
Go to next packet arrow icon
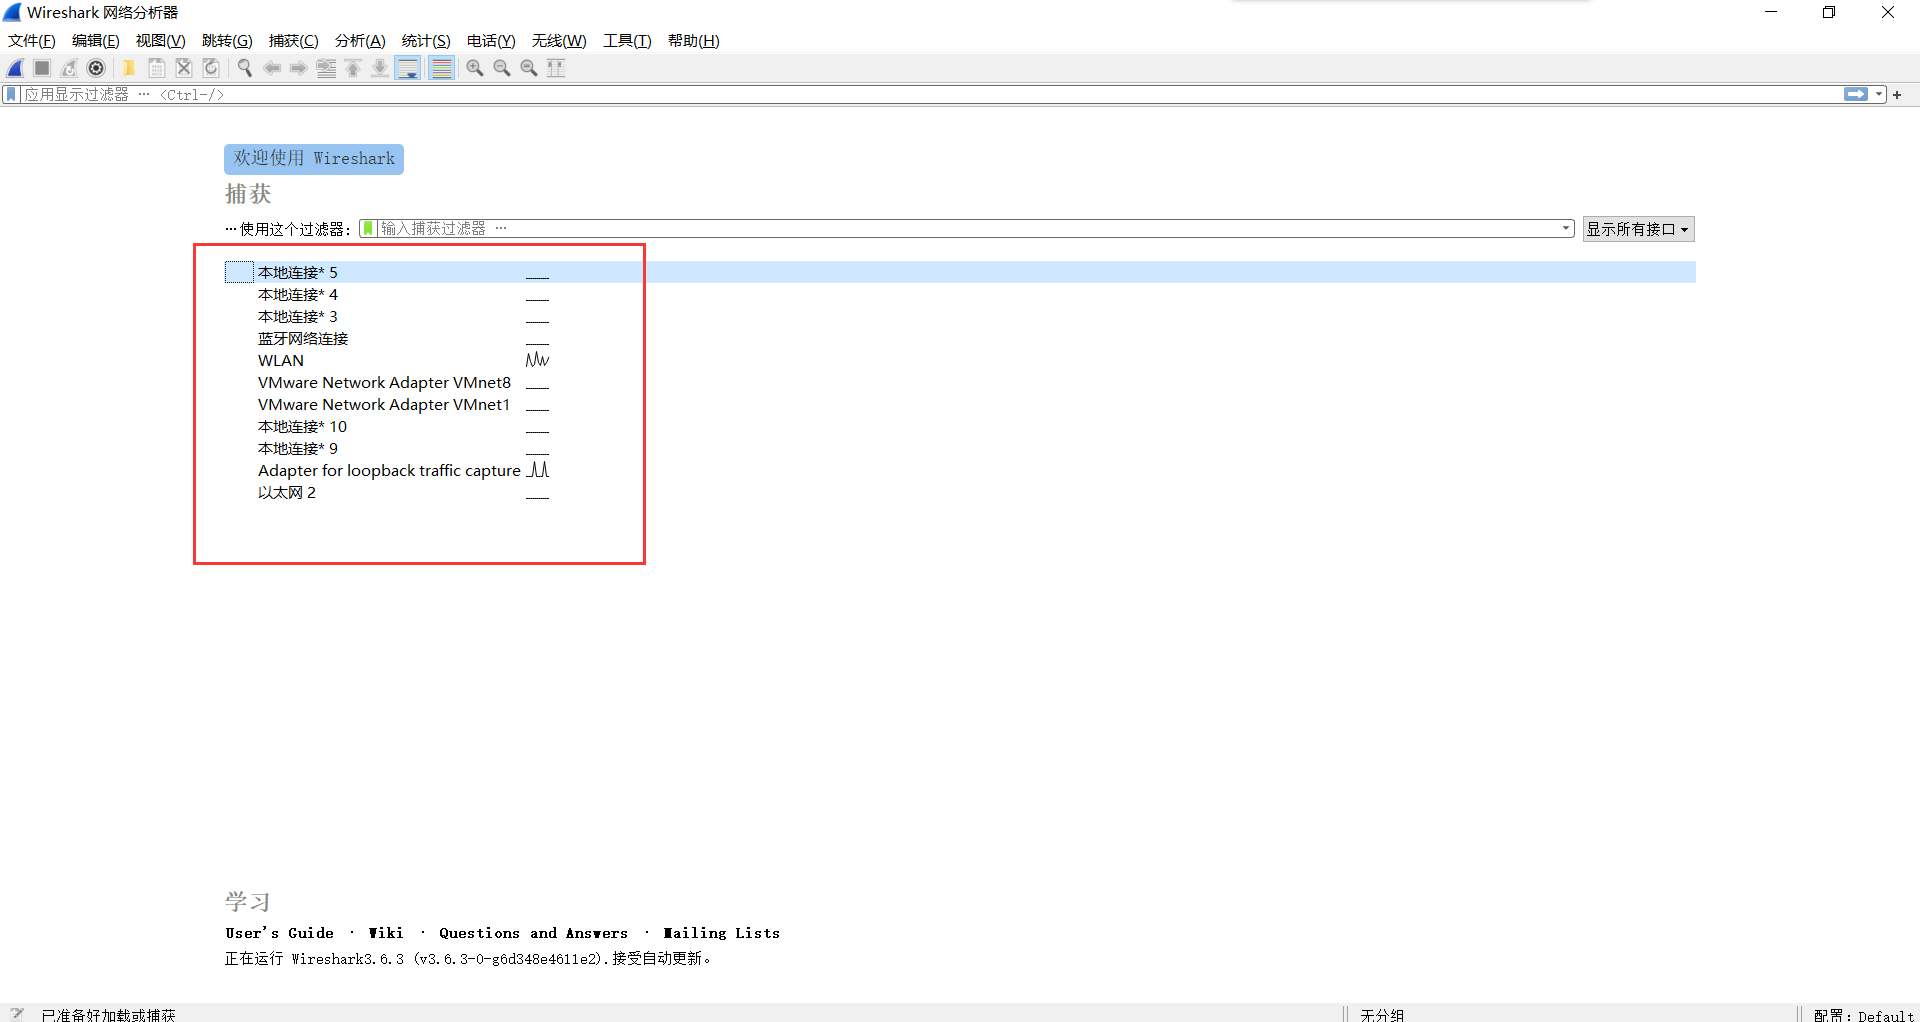tap(299, 68)
